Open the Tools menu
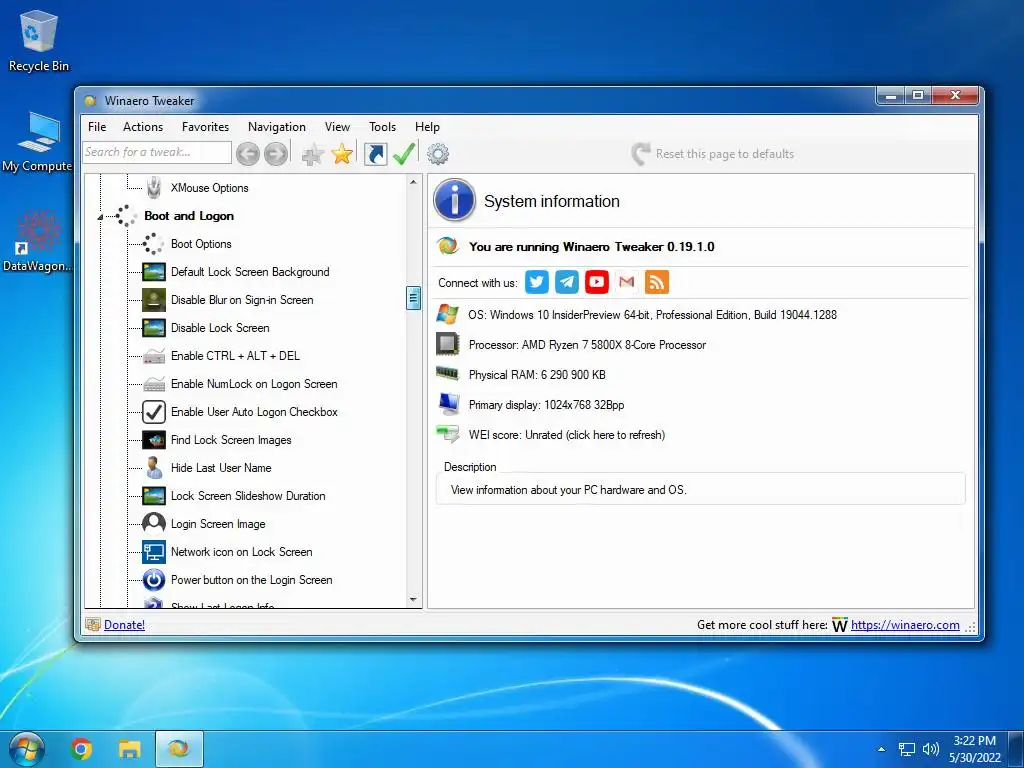The height and width of the screenshot is (768, 1024). pyautogui.click(x=382, y=127)
